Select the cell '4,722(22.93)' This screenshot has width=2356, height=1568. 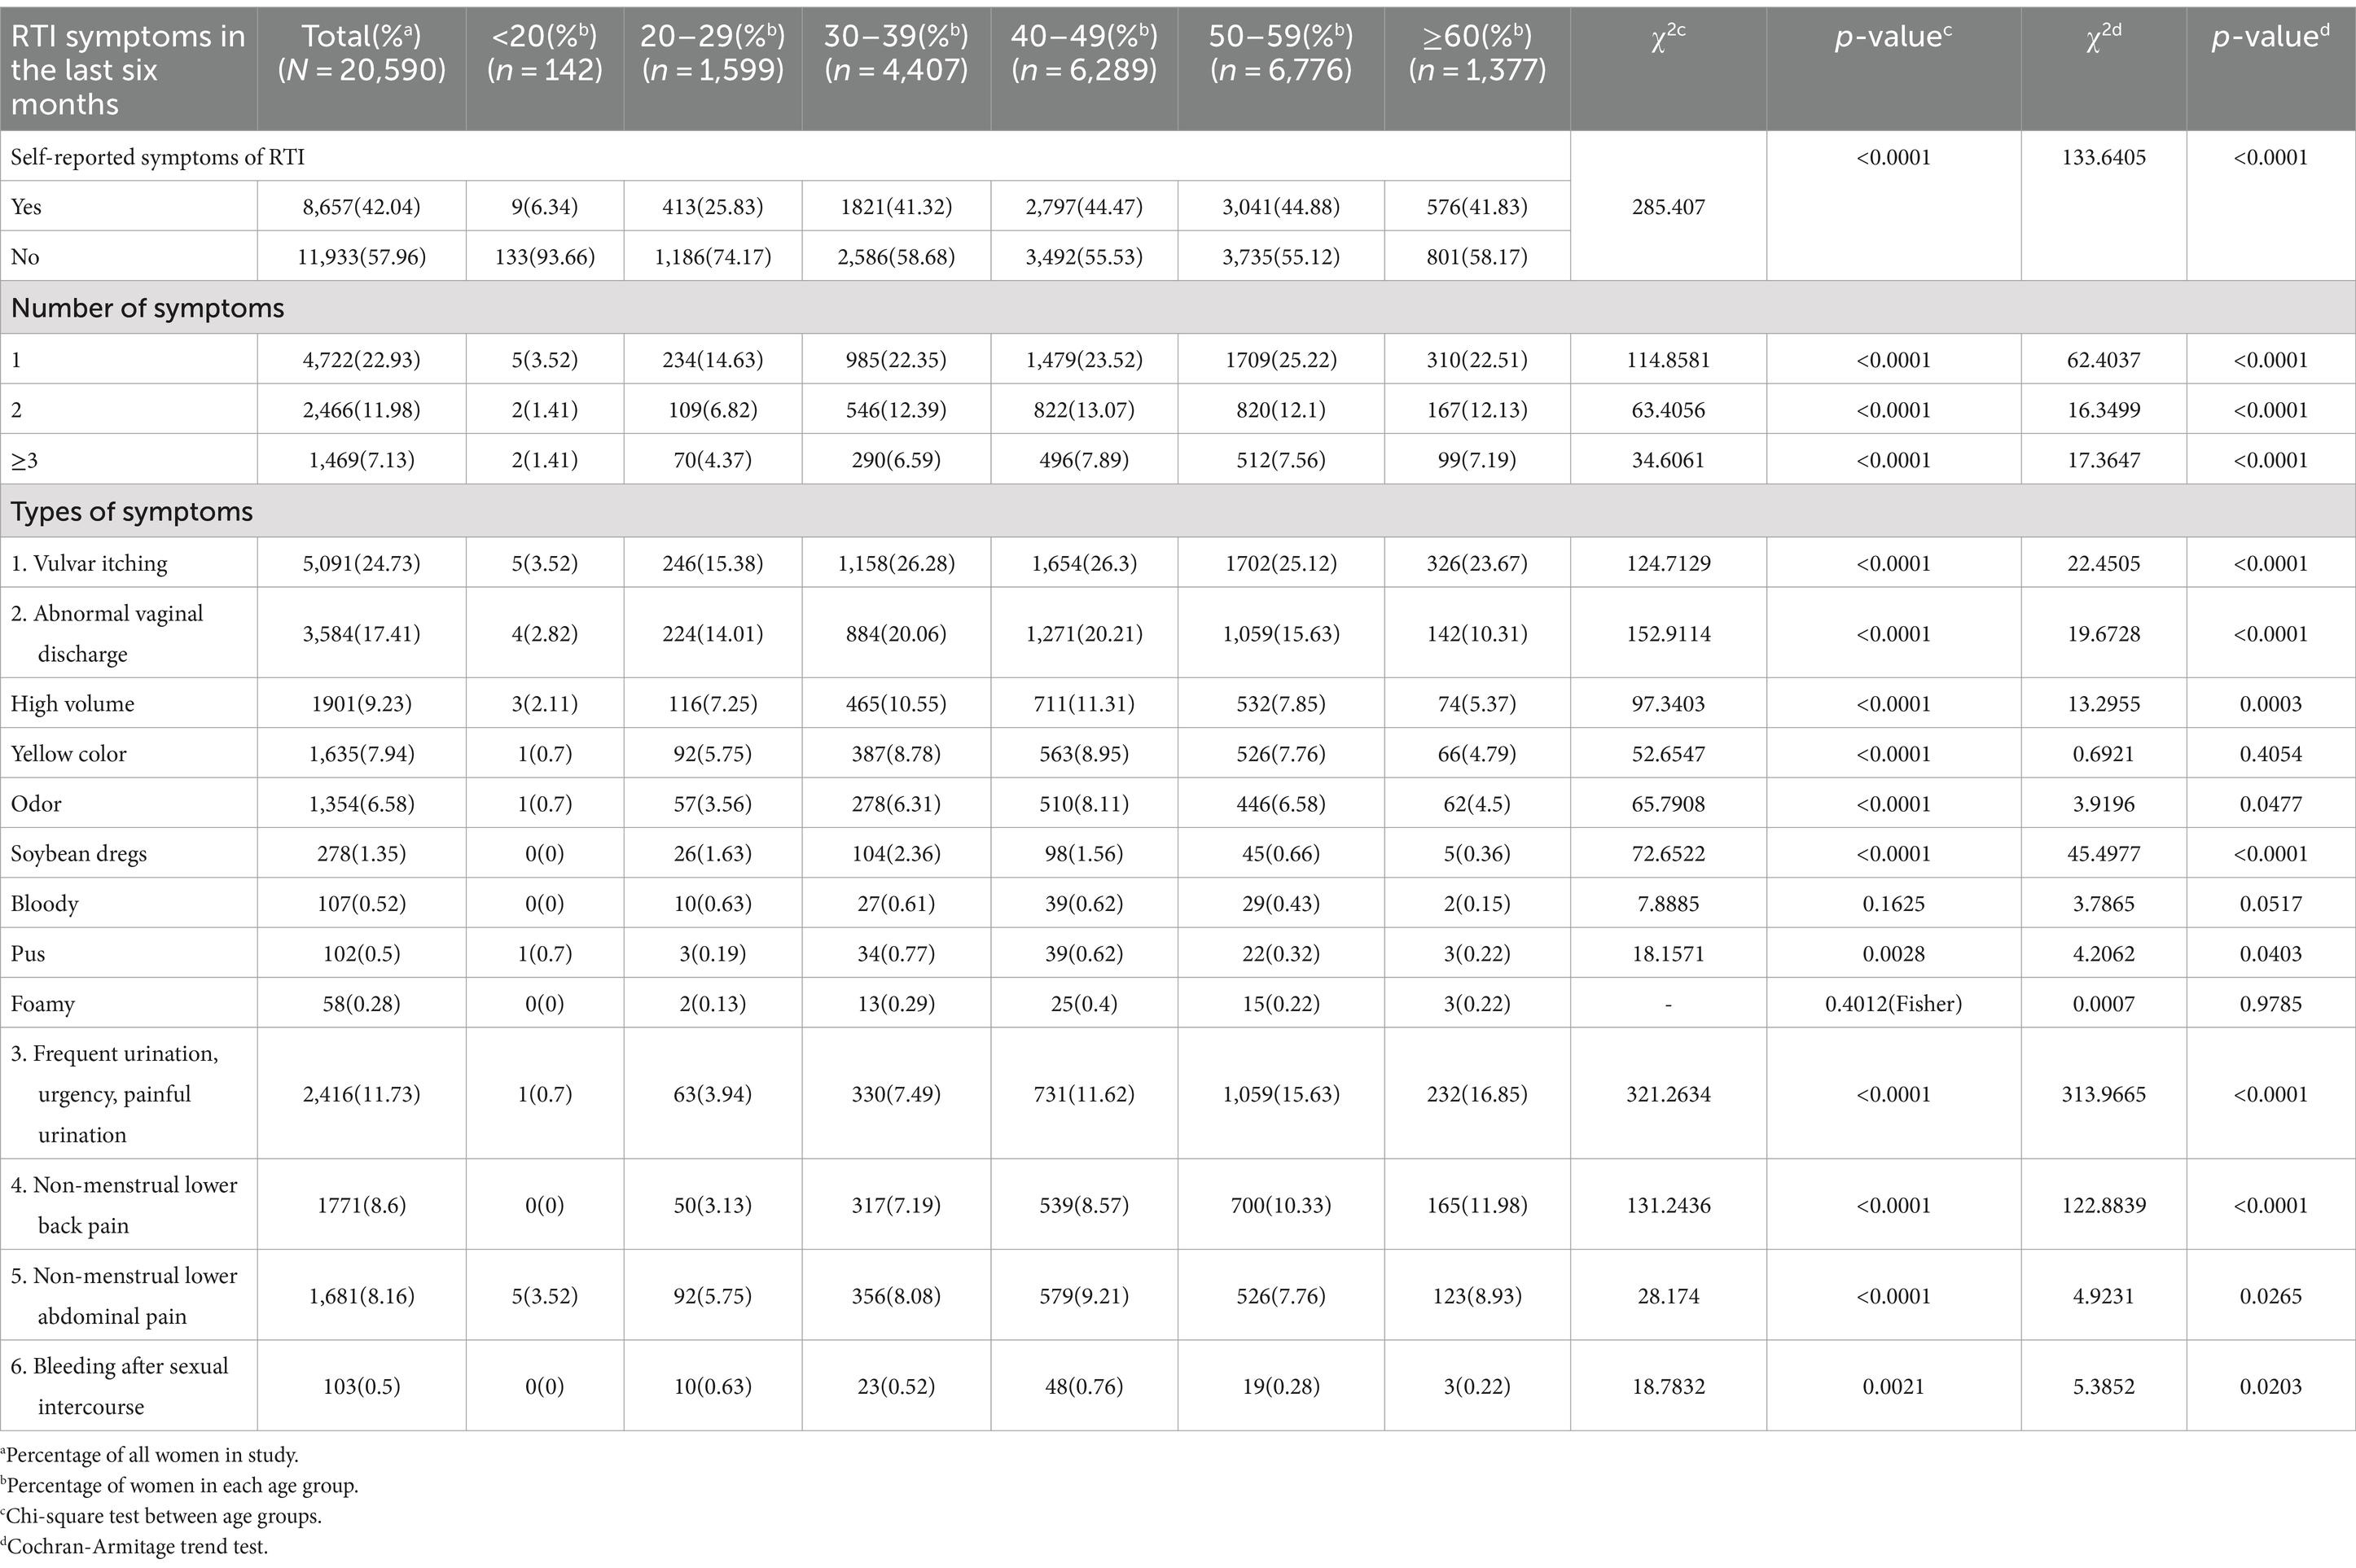pos(362,360)
